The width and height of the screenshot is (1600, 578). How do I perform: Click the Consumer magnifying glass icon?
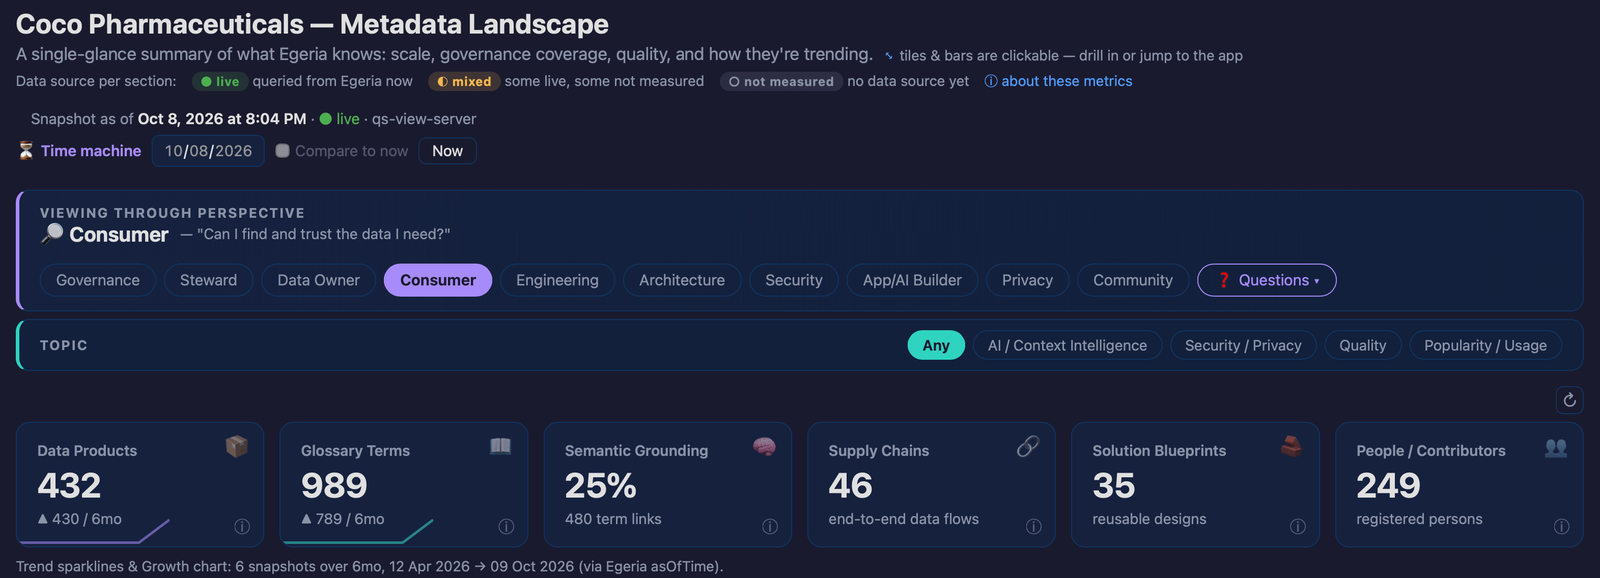(52, 233)
